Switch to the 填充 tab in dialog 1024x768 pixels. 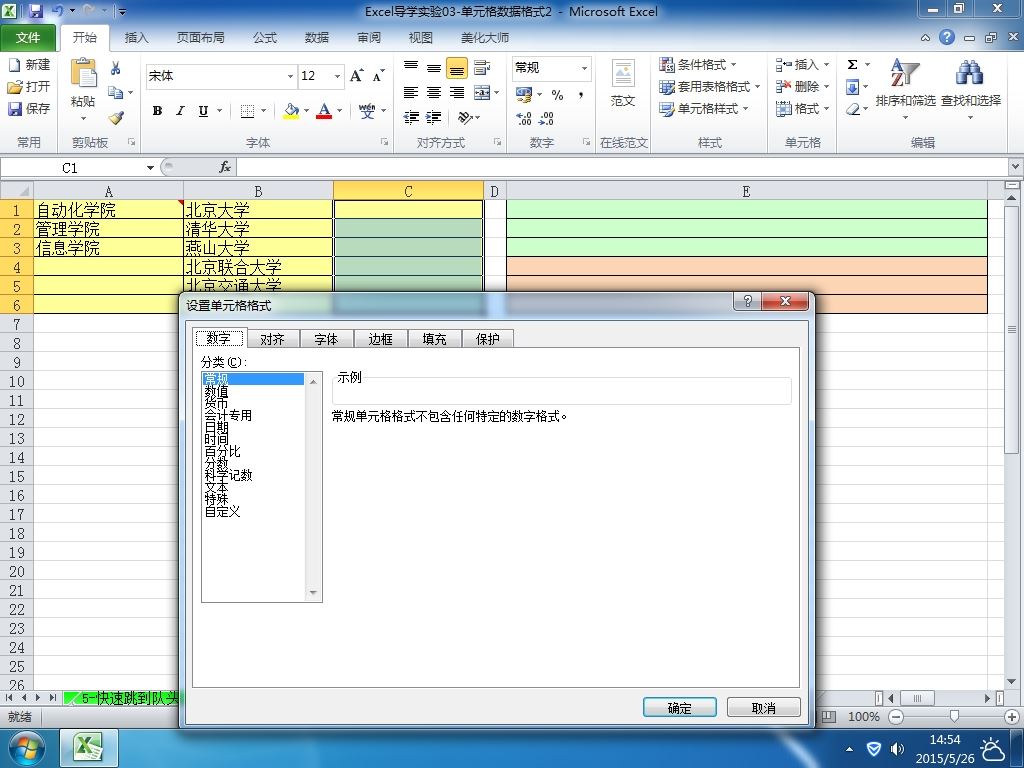pyautogui.click(x=434, y=339)
